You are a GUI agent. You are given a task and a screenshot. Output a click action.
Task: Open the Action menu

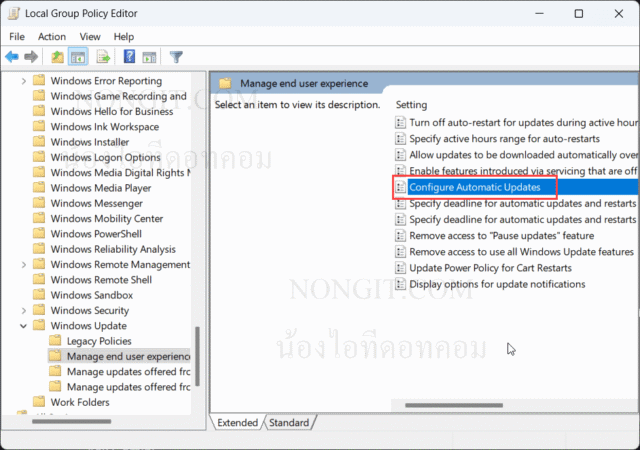(x=52, y=37)
